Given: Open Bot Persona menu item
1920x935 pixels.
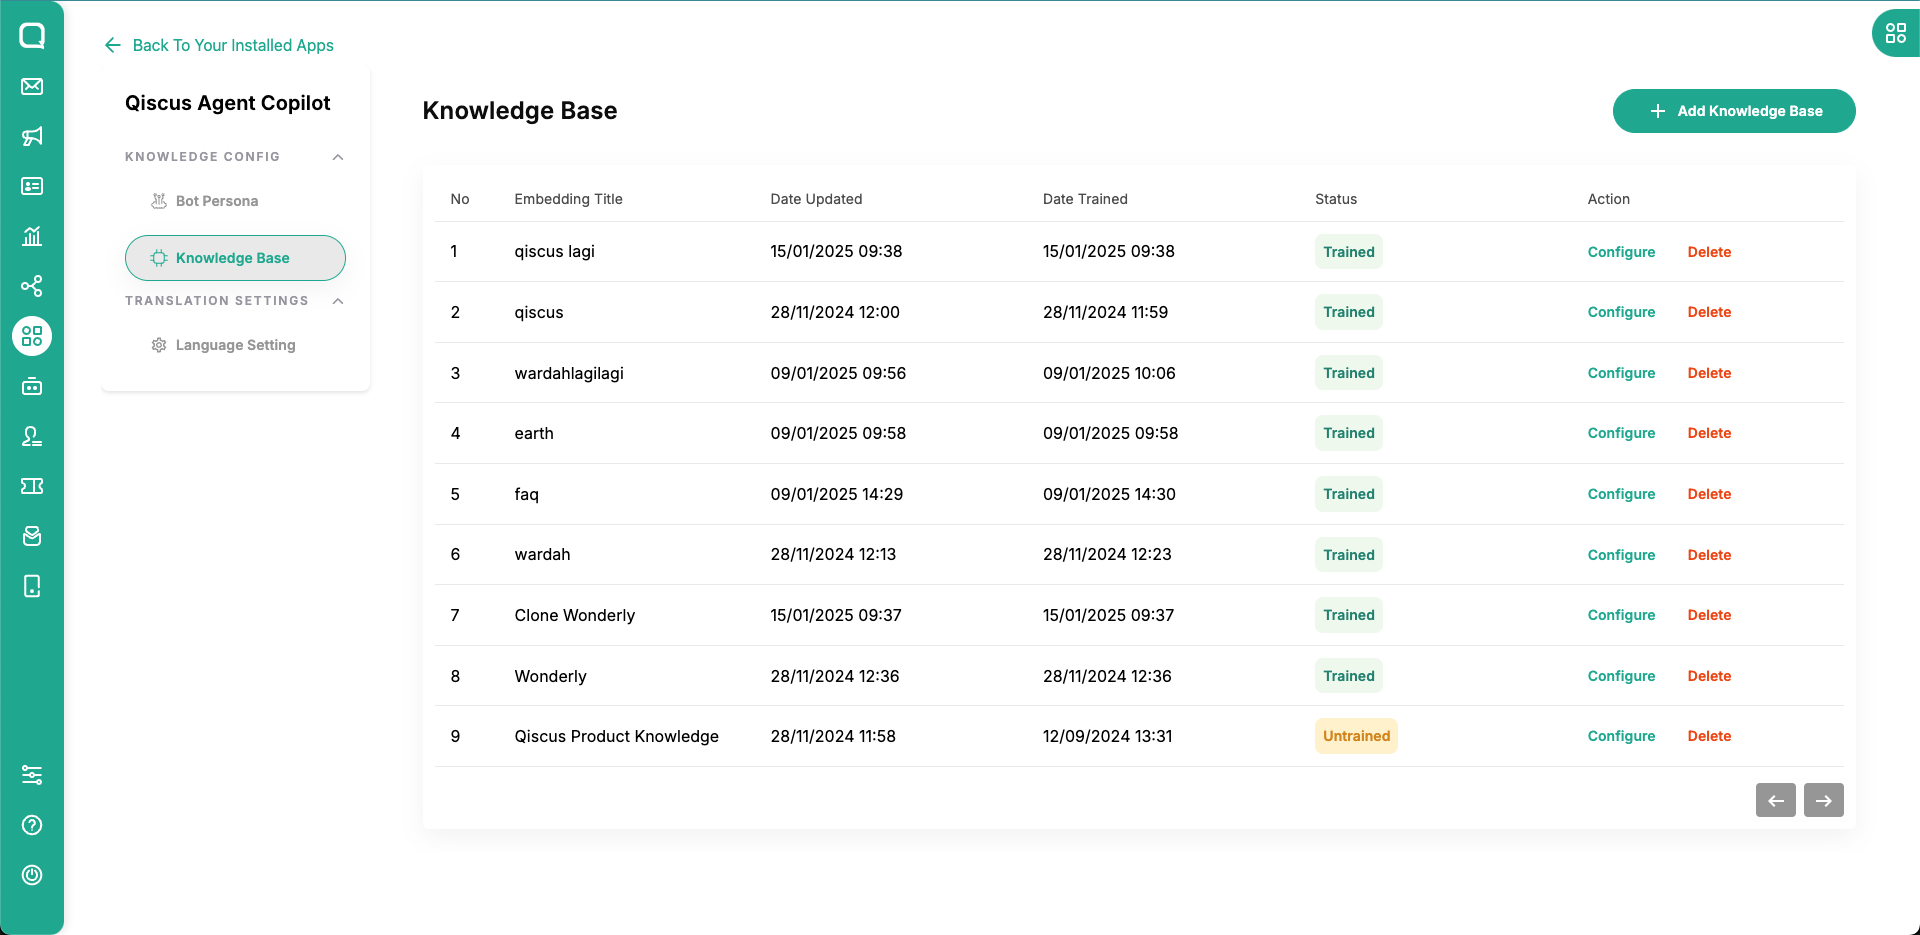Looking at the screenshot, I should click(235, 201).
